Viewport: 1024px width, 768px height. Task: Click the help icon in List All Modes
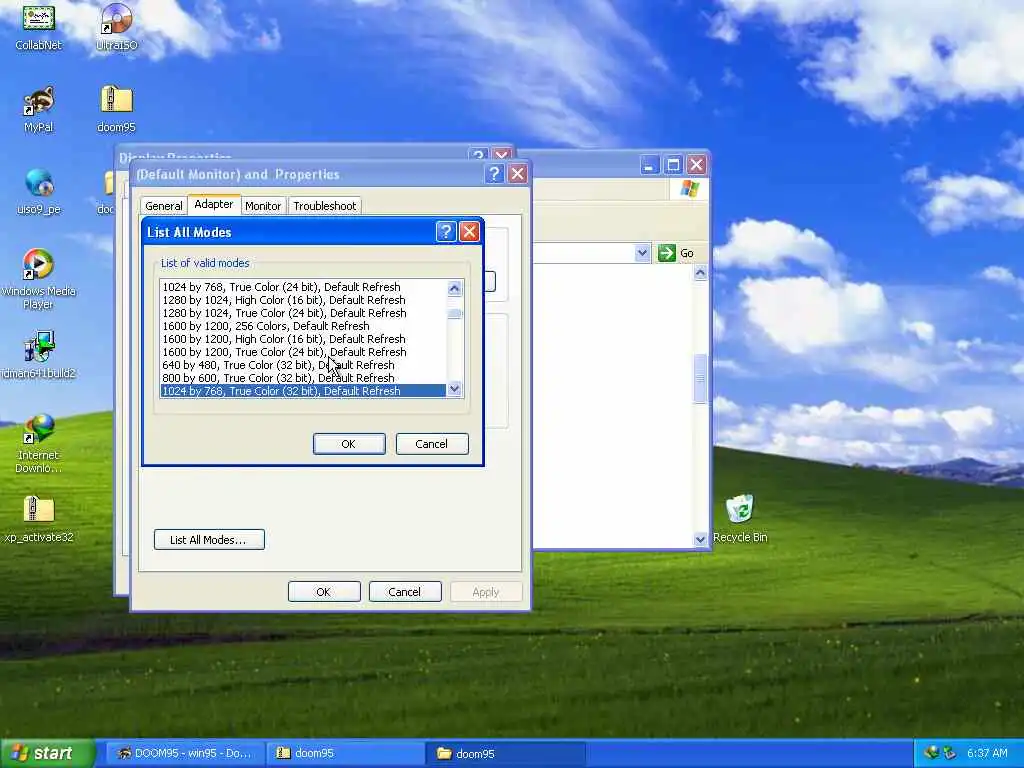(445, 231)
